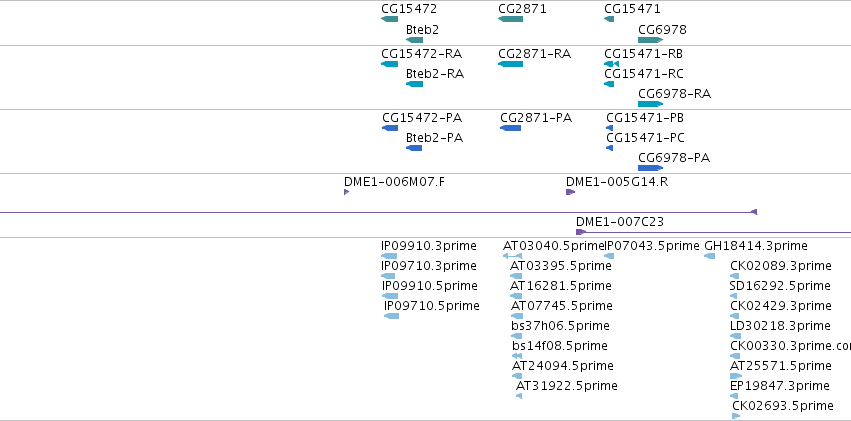Screen dimensions: 851x421
Task: Click the IP09910.3prime EST glyph
Action: tap(389, 256)
